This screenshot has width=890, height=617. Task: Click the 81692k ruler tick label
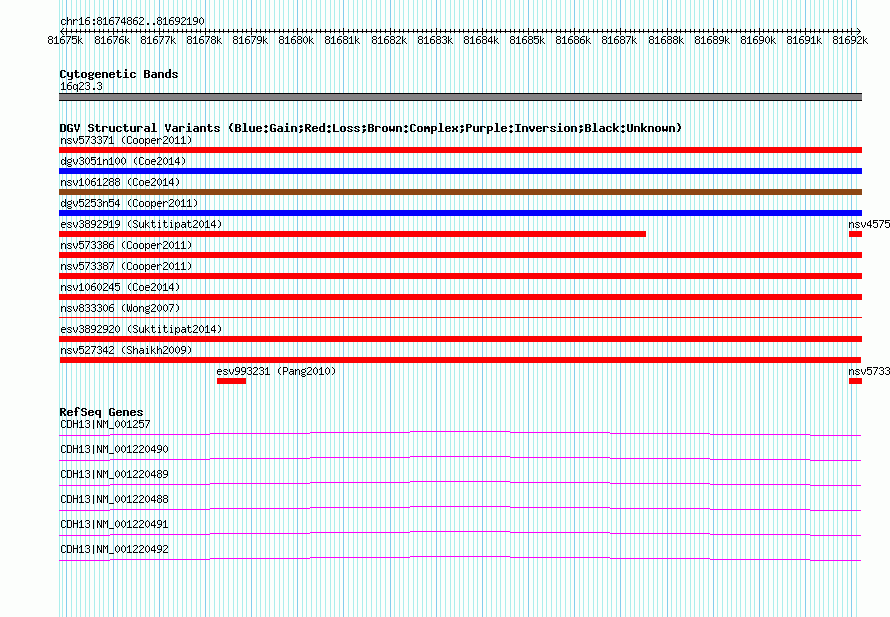(850, 40)
